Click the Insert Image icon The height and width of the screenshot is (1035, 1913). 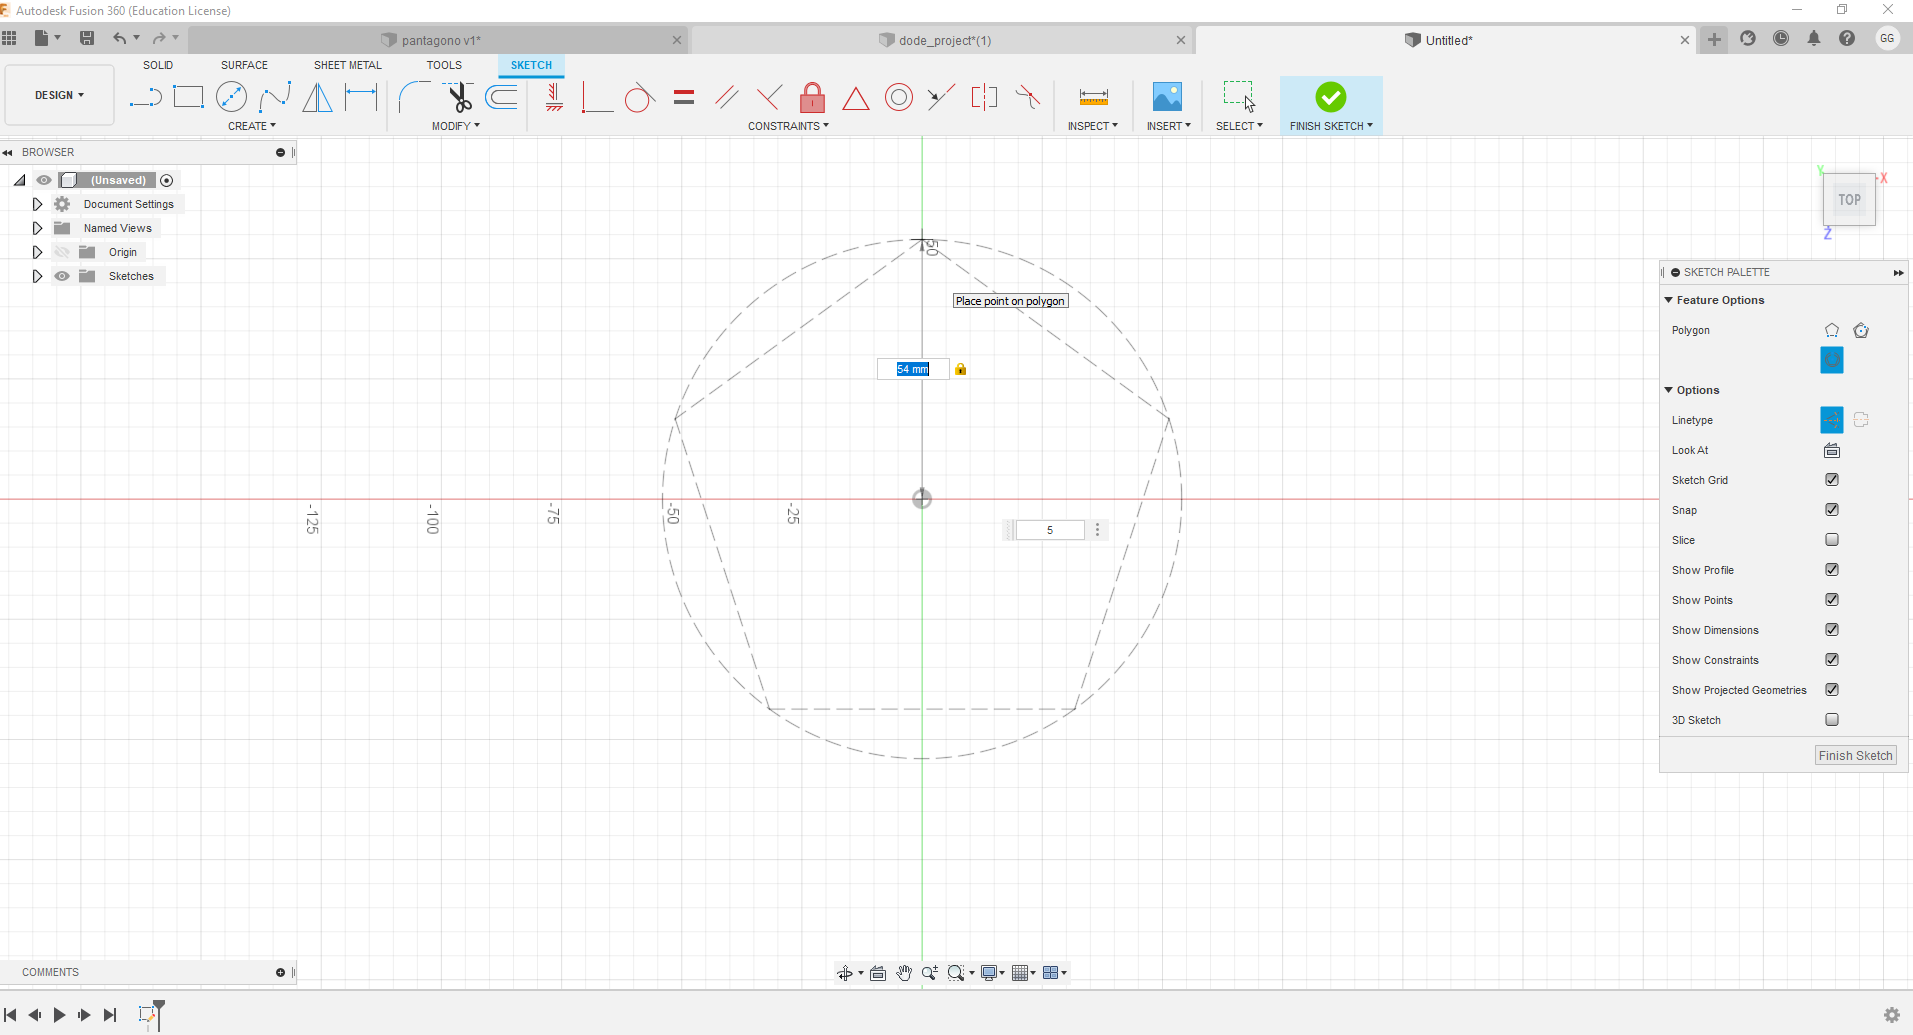tap(1167, 97)
